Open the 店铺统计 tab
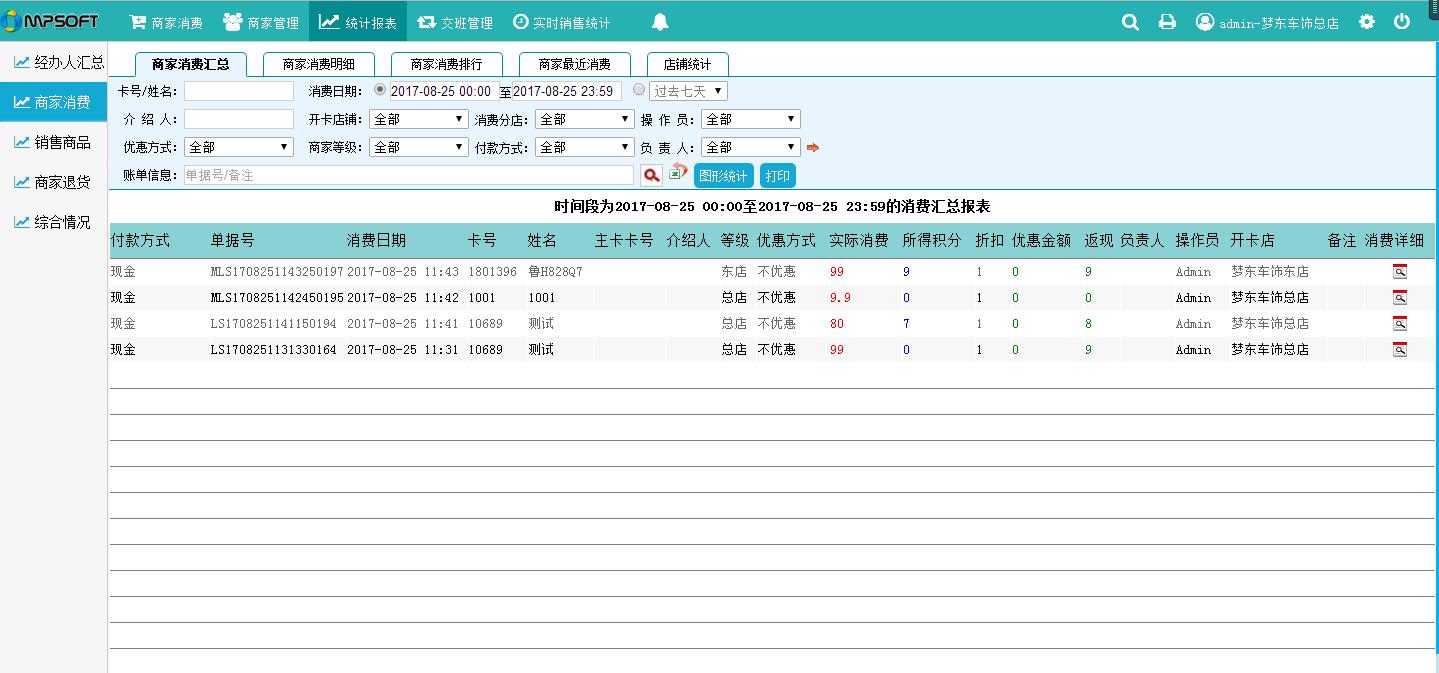Image resolution: width=1439 pixels, height=673 pixels. coord(687,64)
